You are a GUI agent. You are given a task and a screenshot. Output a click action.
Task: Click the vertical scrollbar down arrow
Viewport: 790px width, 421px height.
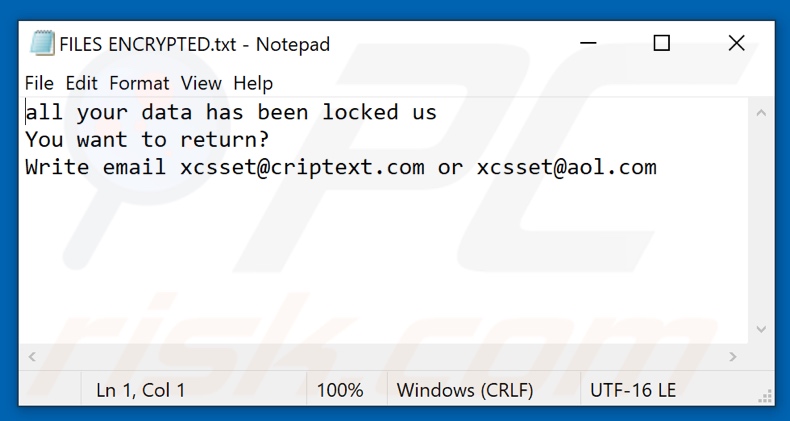pyautogui.click(x=759, y=330)
